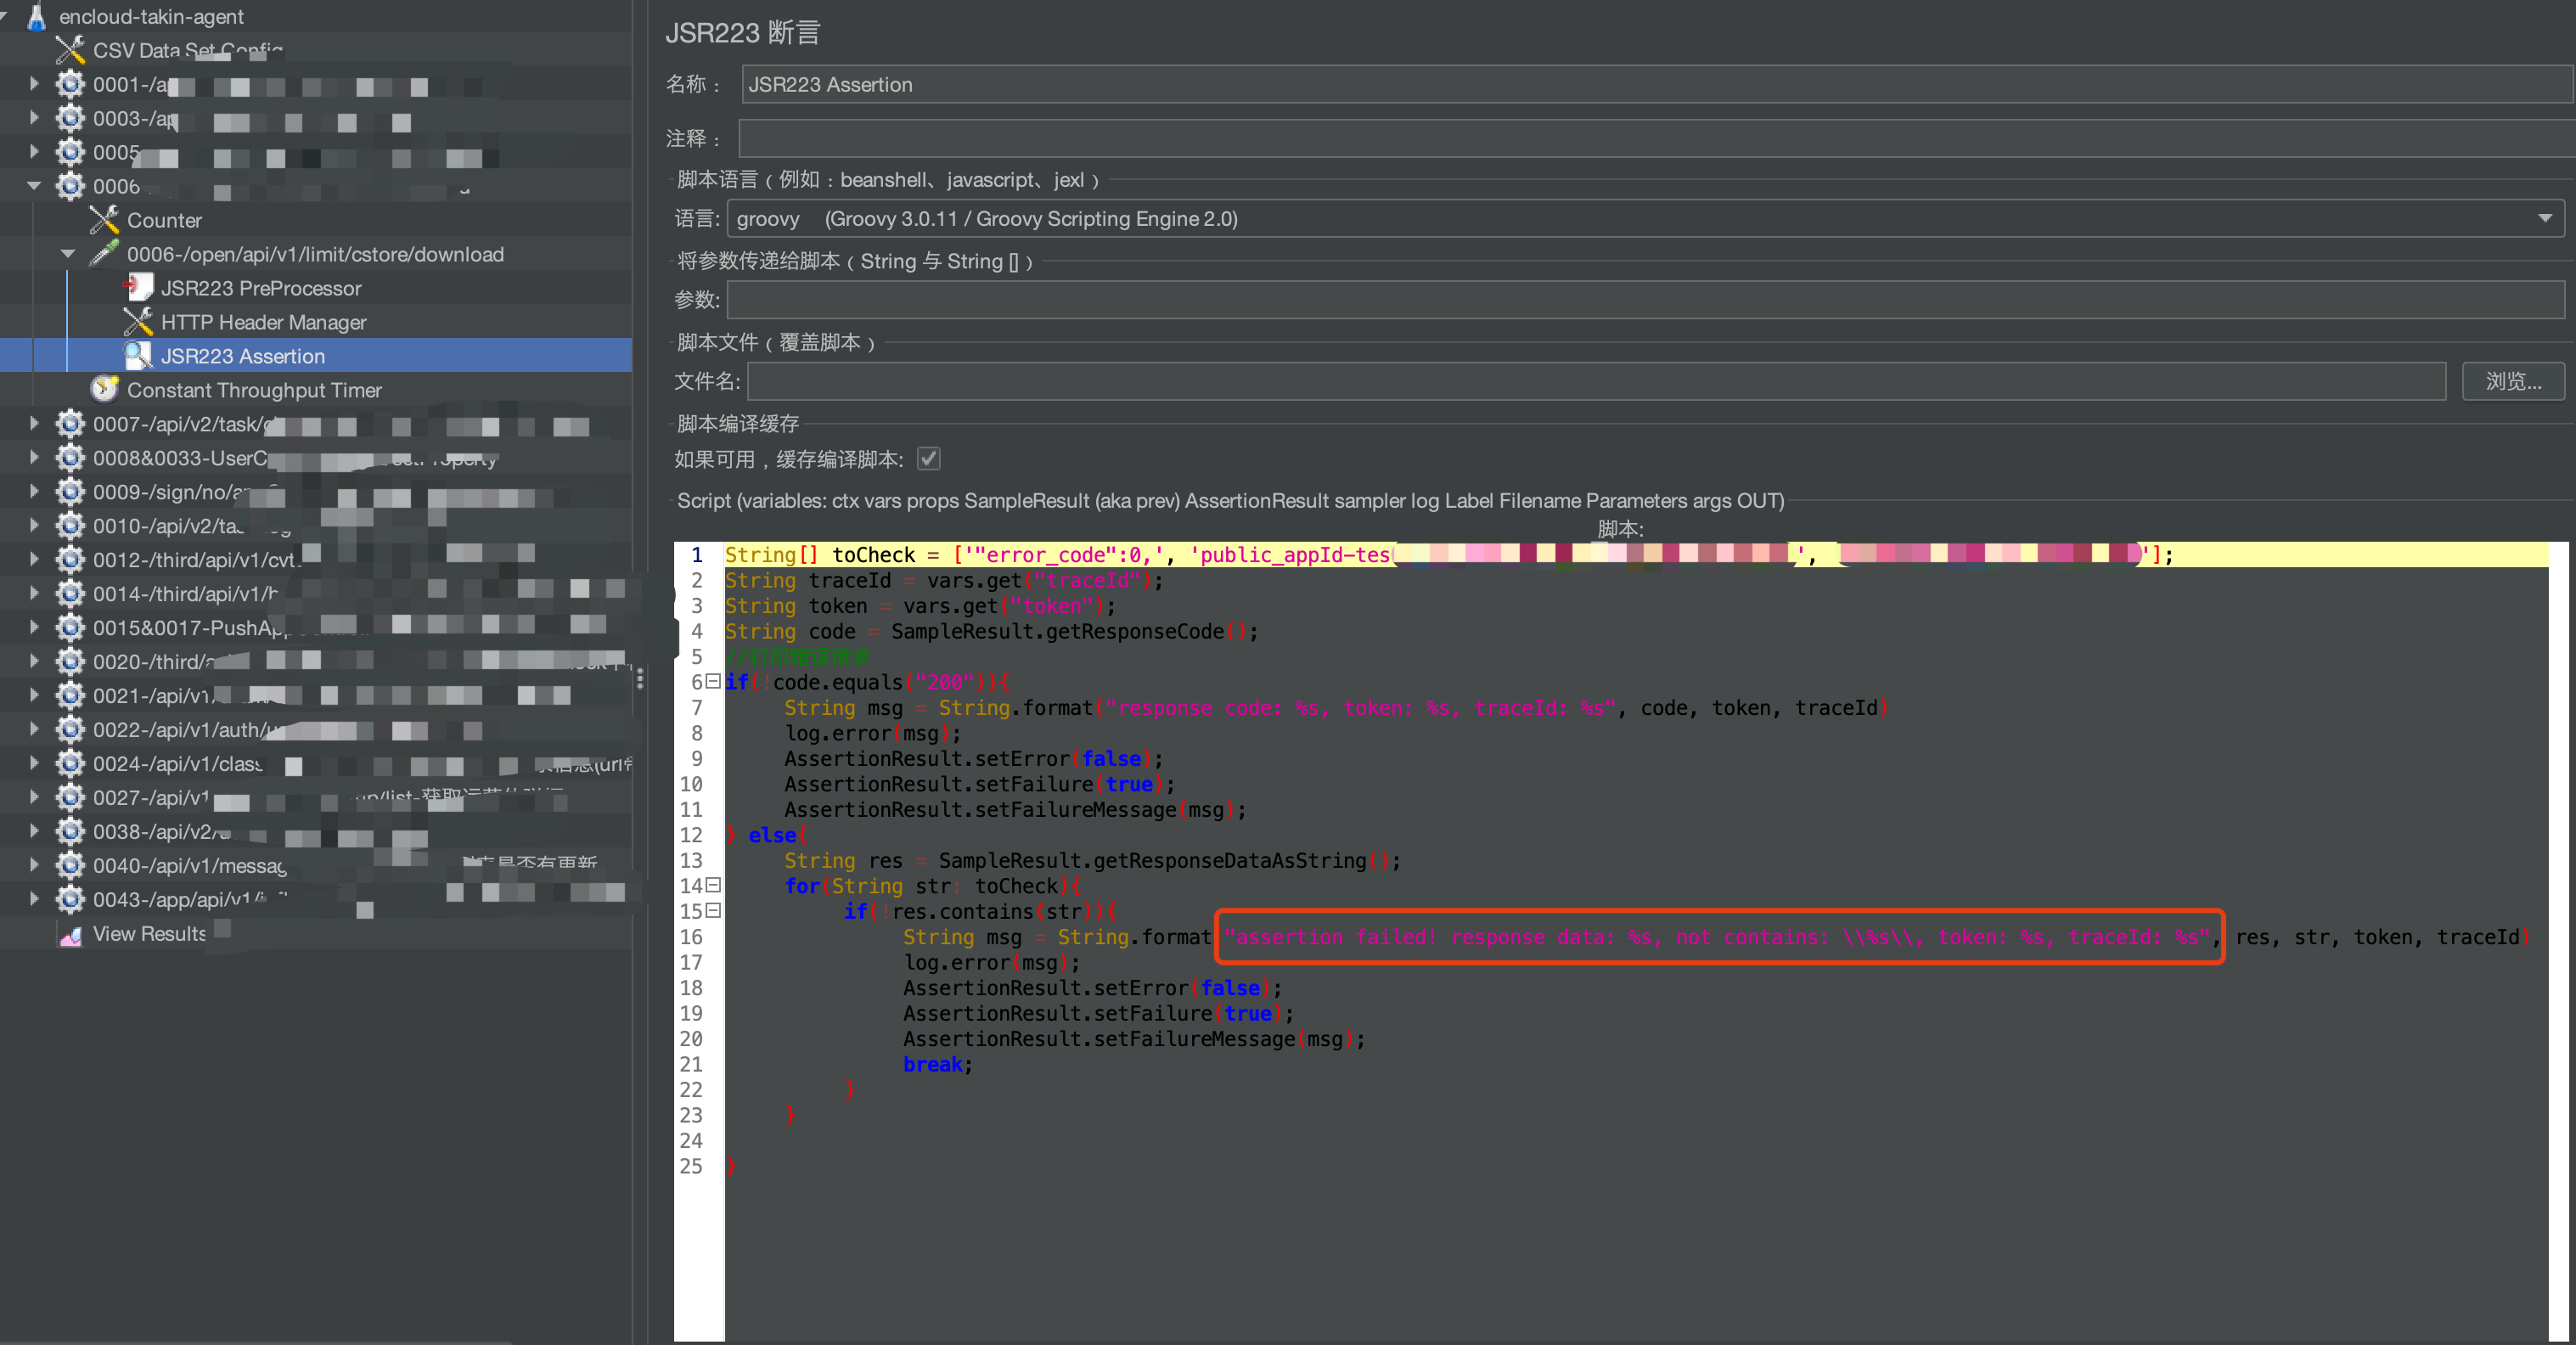
Task: Collapse the 0006 thread group node
Action: pyautogui.click(x=34, y=186)
